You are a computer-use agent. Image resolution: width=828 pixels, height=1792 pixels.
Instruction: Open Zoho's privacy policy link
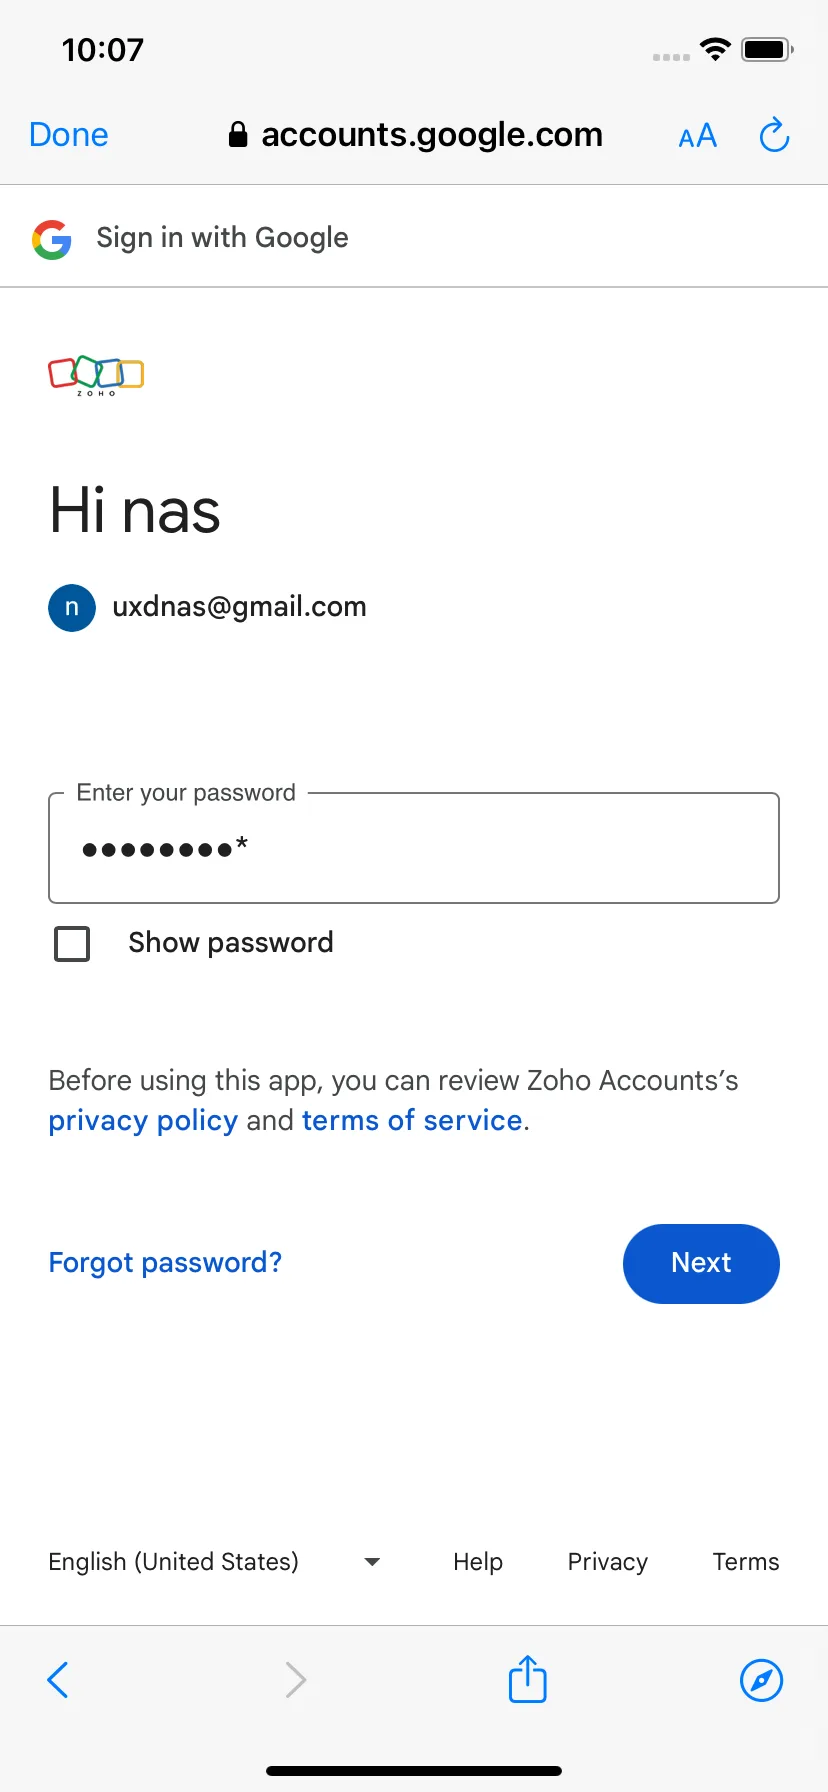(x=143, y=1121)
